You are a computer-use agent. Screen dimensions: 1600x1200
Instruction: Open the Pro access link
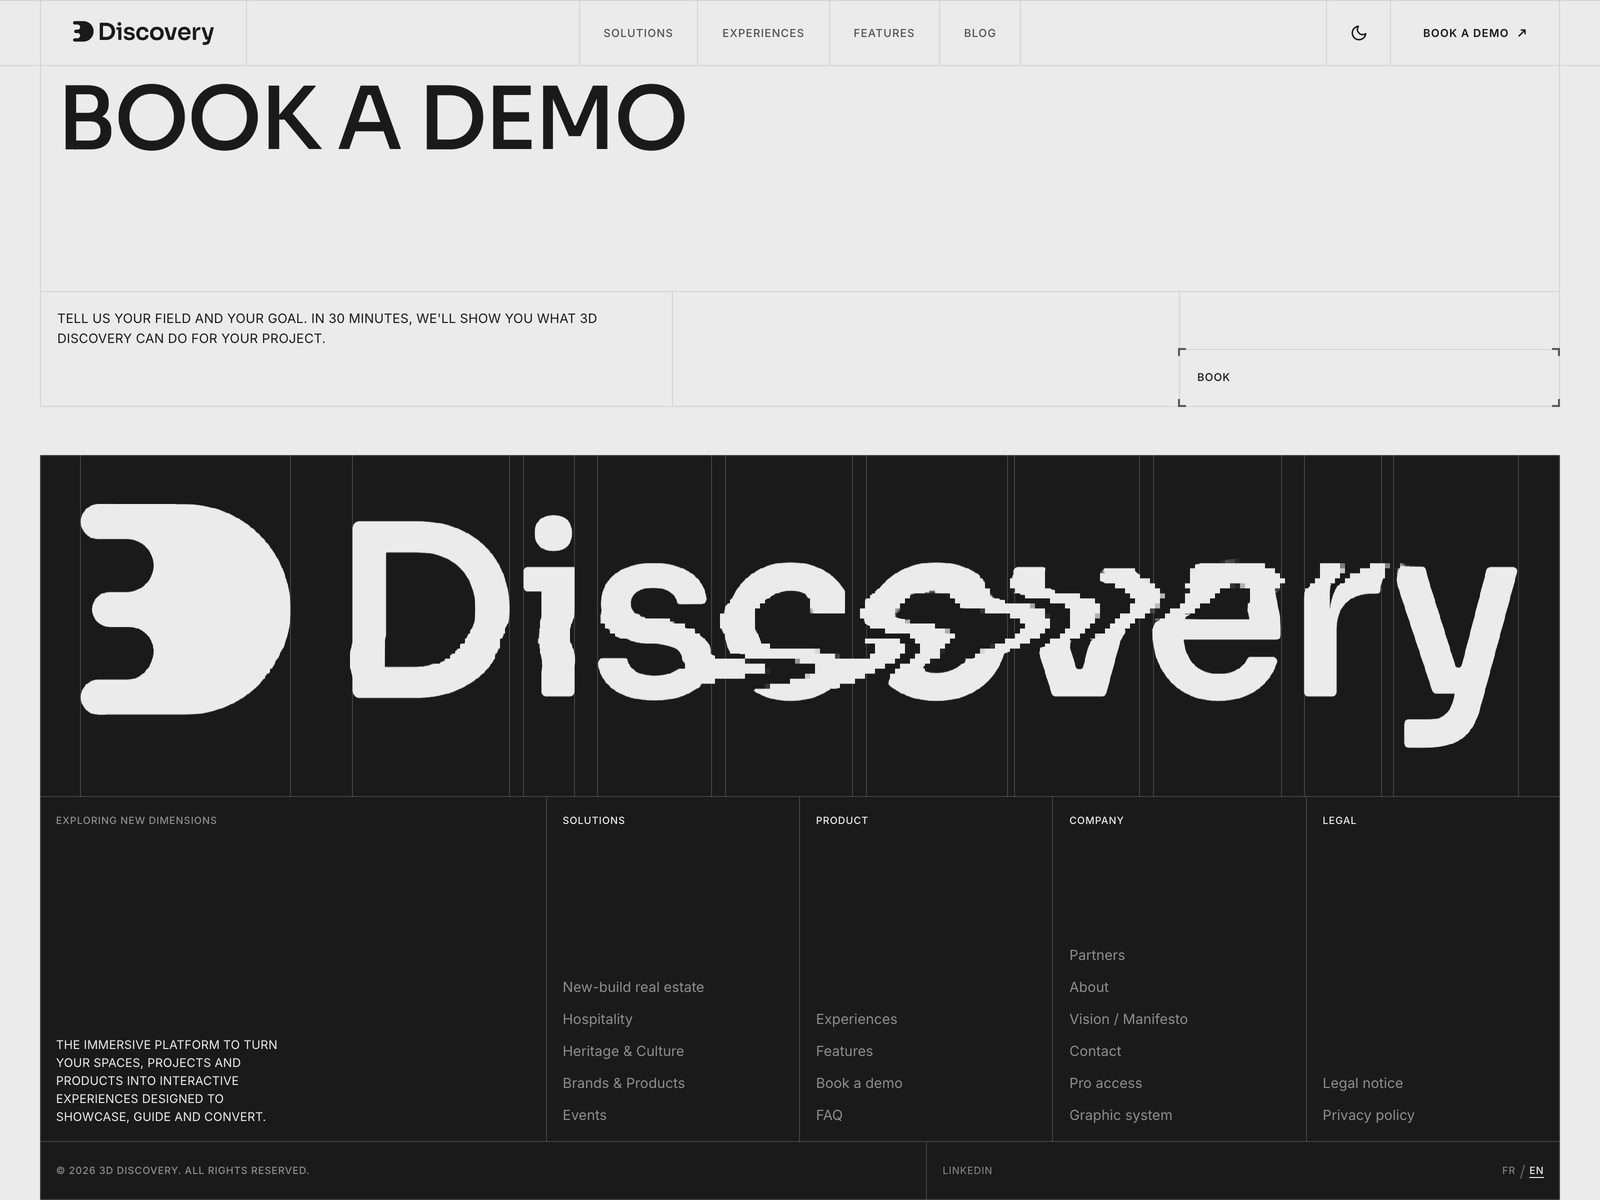[1105, 1083]
